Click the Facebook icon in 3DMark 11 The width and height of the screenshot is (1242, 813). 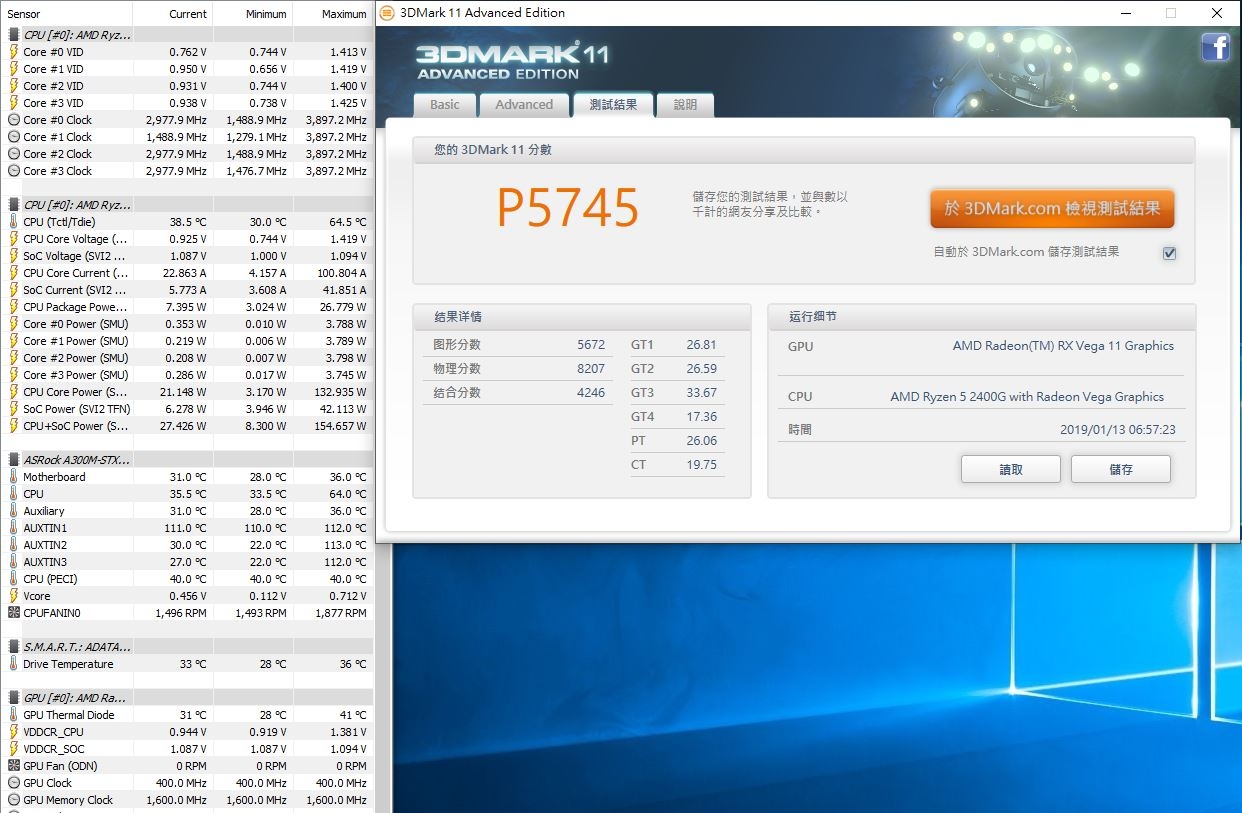[x=1215, y=47]
